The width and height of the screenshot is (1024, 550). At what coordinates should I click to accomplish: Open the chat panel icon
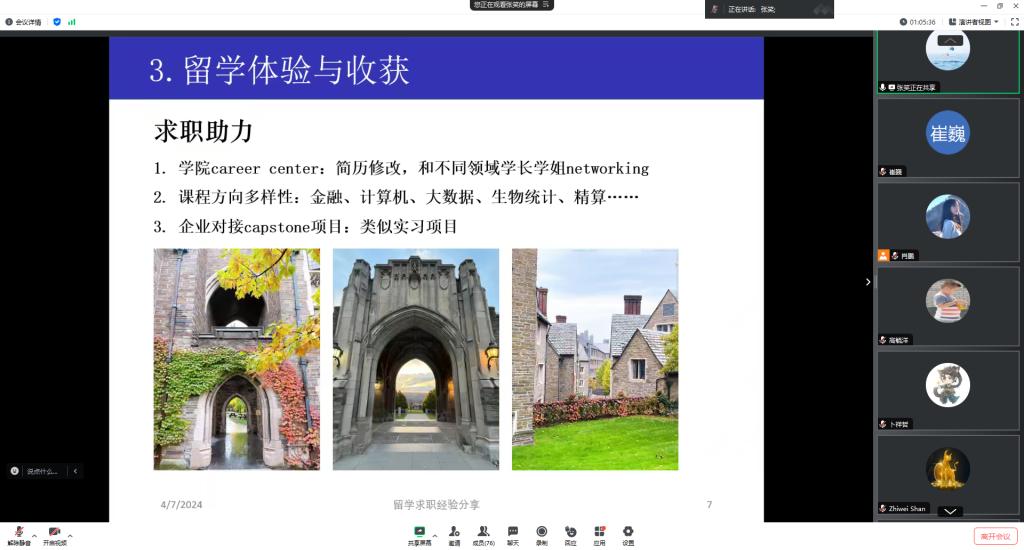(512, 532)
